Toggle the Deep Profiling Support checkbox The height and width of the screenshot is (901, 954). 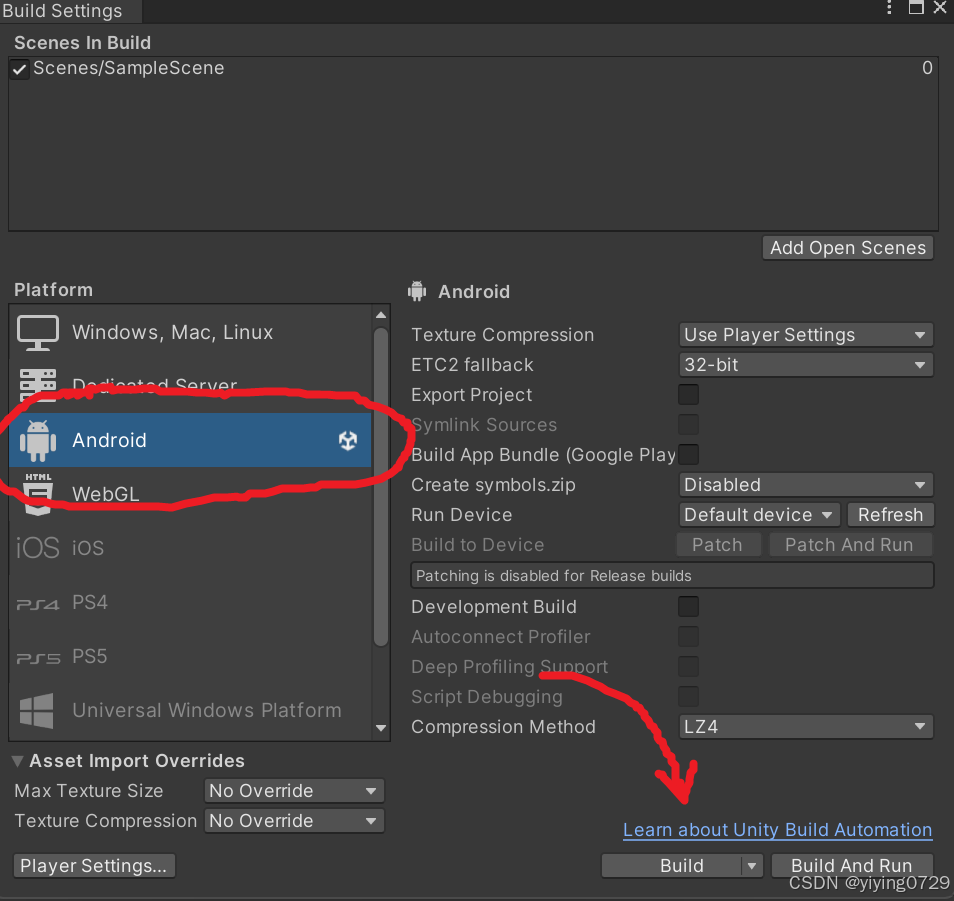click(x=688, y=666)
